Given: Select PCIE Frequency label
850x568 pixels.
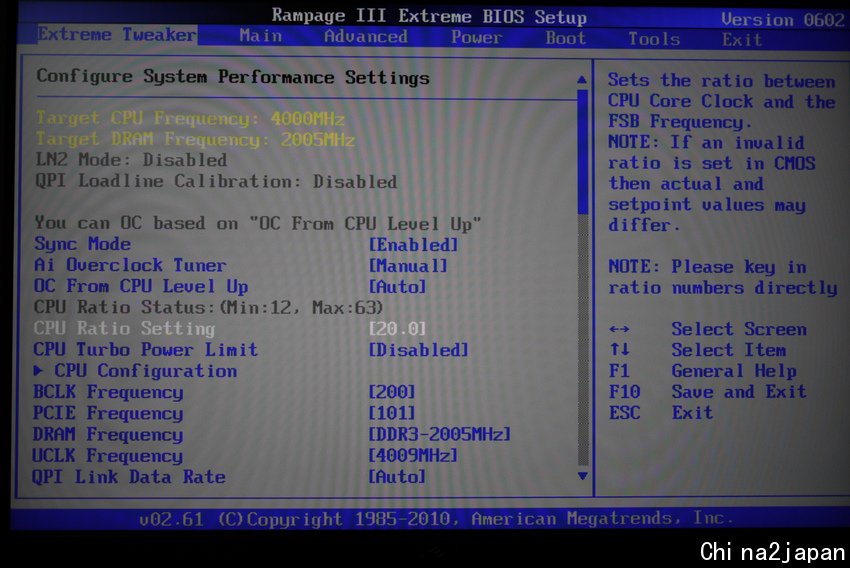Looking at the screenshot, I should 108,413.
